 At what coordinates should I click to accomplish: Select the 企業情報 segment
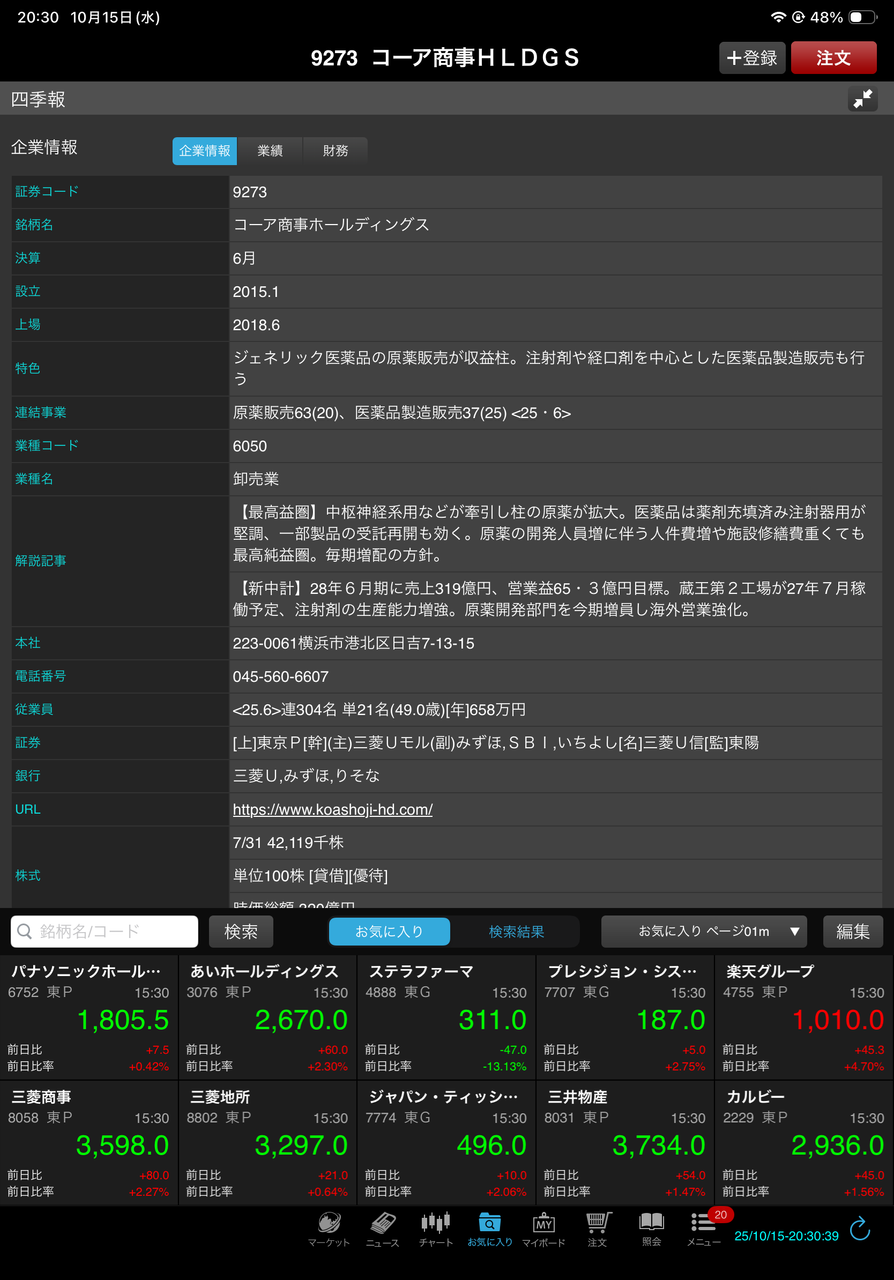204,151
